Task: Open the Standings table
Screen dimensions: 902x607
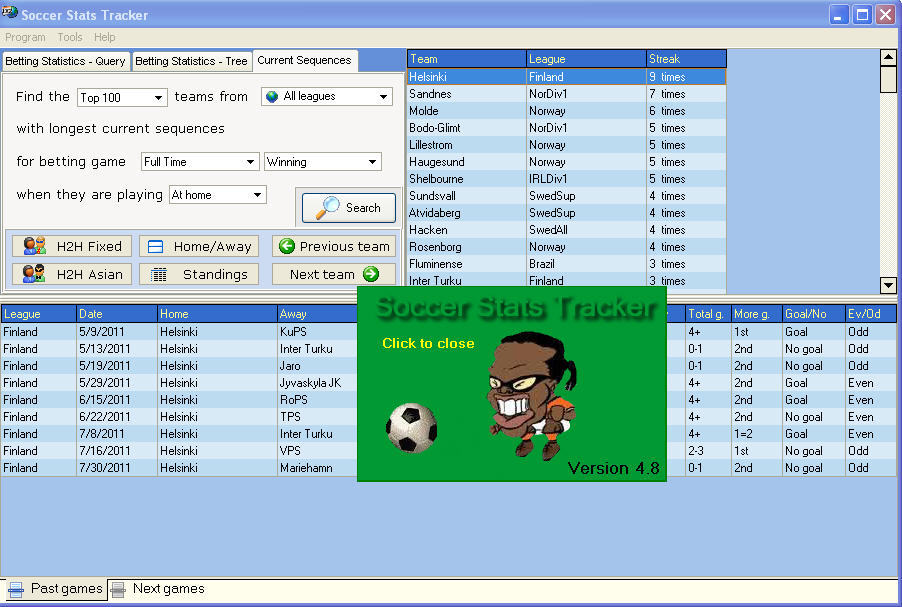Action: pyautogui.click(x=199, y=274)
